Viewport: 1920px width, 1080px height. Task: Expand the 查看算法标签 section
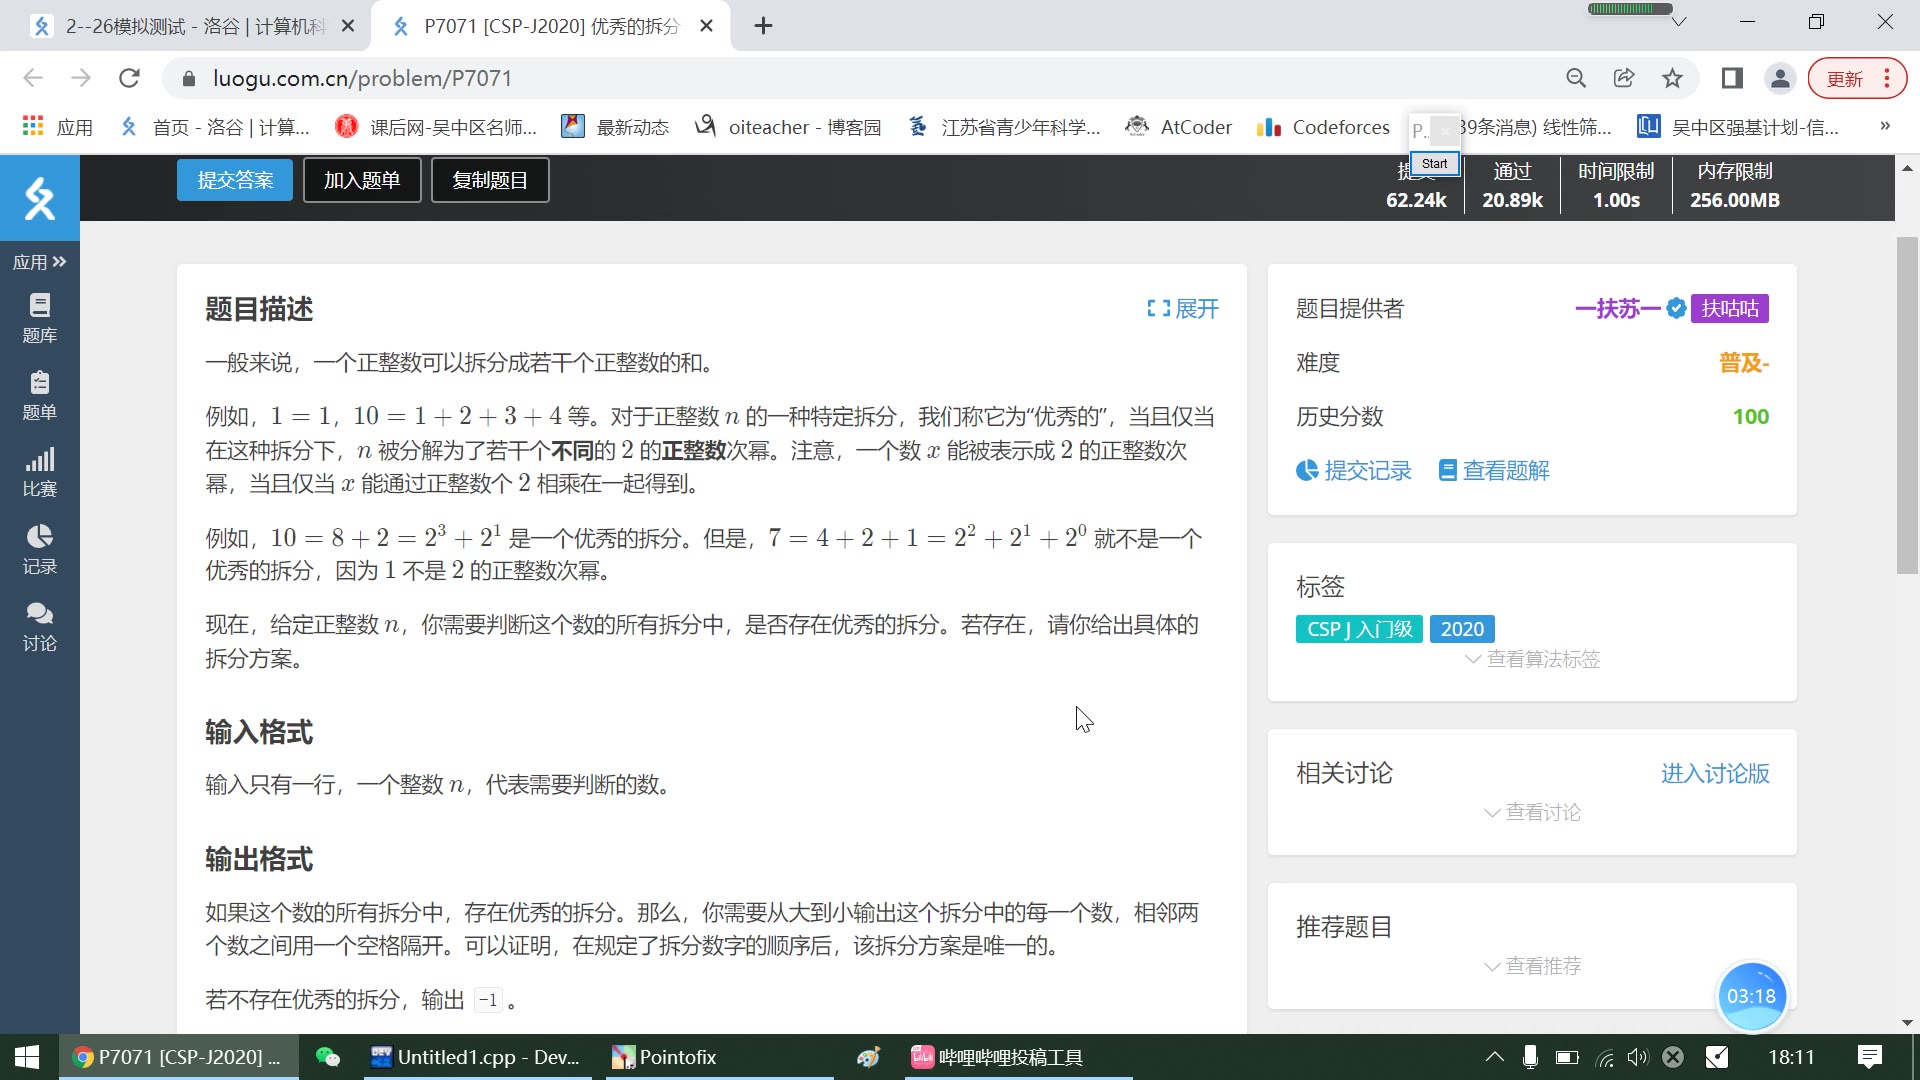[x=1531, y=659]
